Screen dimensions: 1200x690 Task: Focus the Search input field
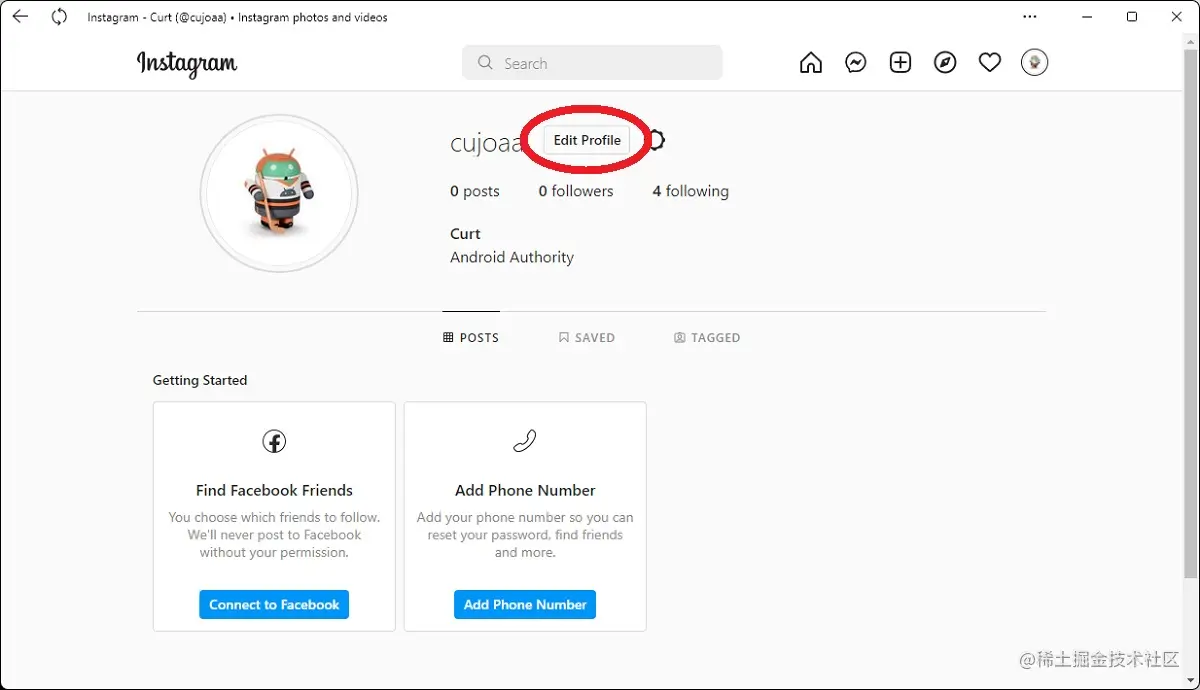pyautogui.click(x=592, y=63)
